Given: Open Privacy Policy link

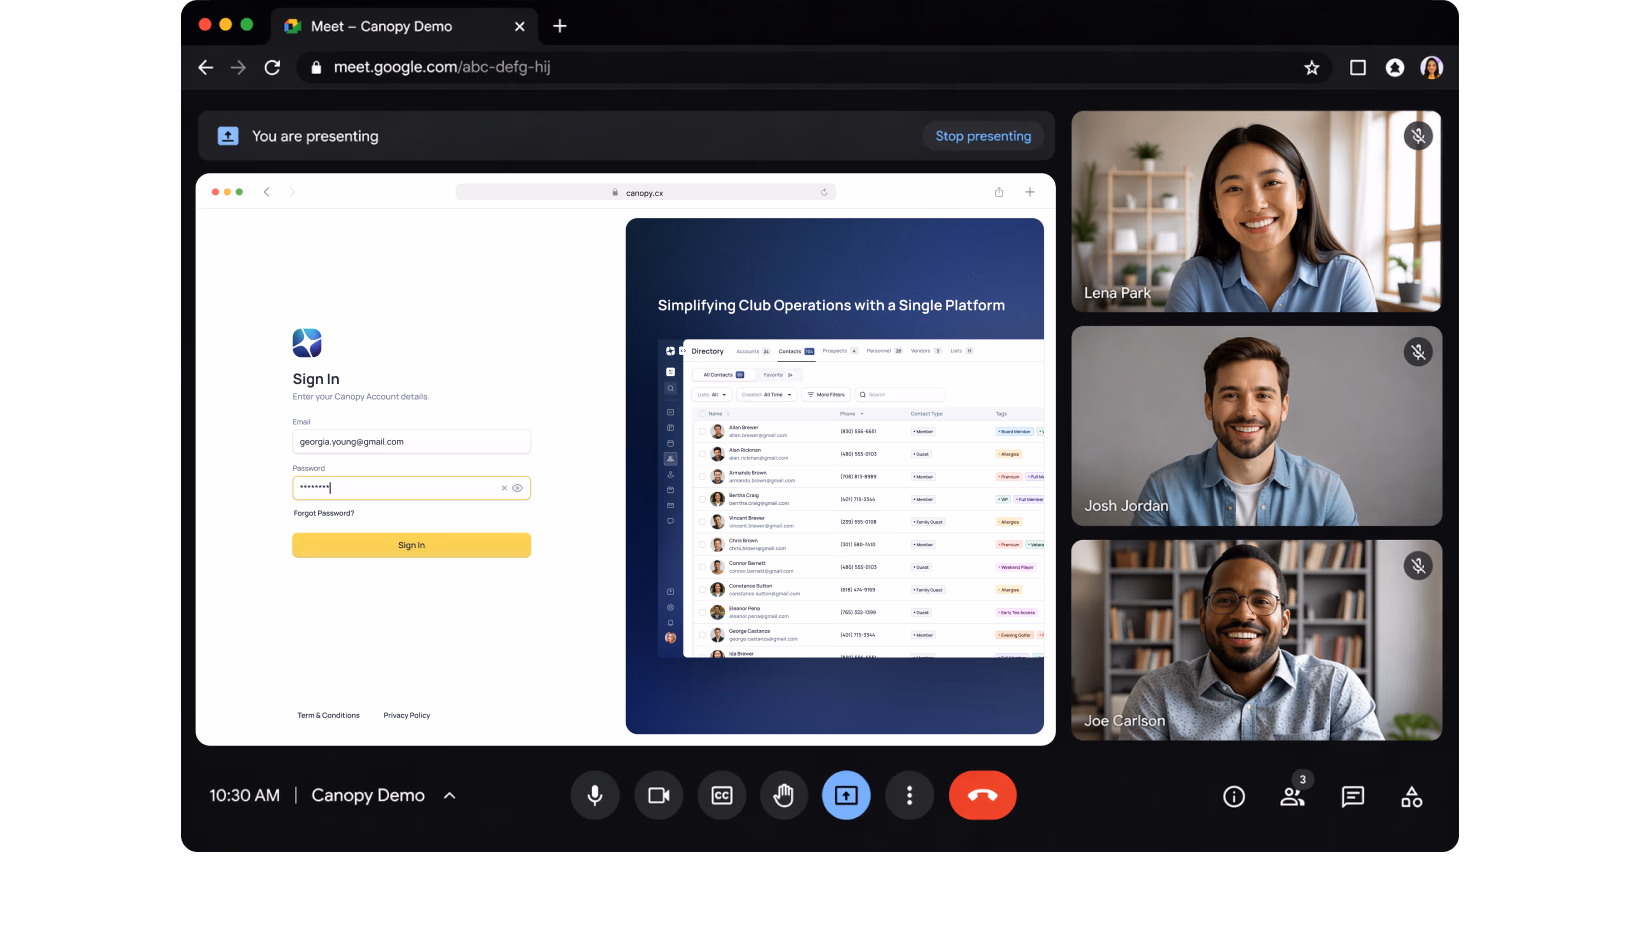Looking at the screenshot, I should pos(407,715).
